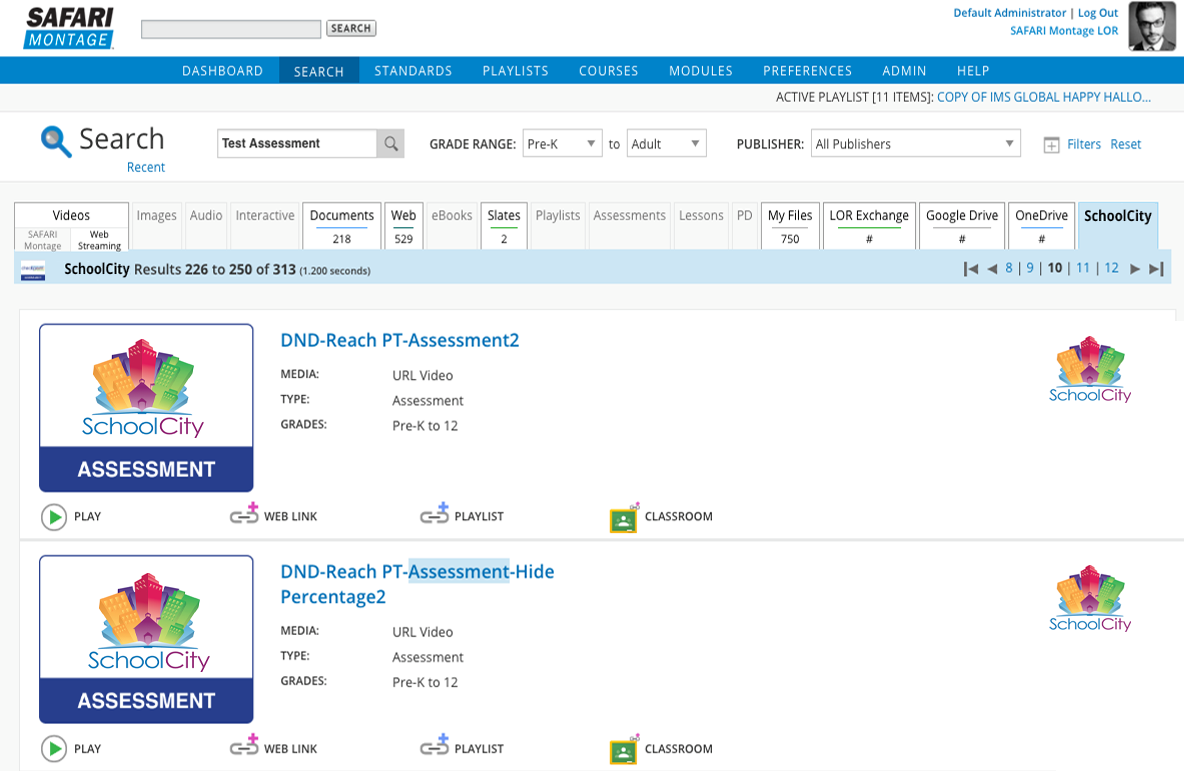Jump to last results page icon

[x=1156, y=268]
